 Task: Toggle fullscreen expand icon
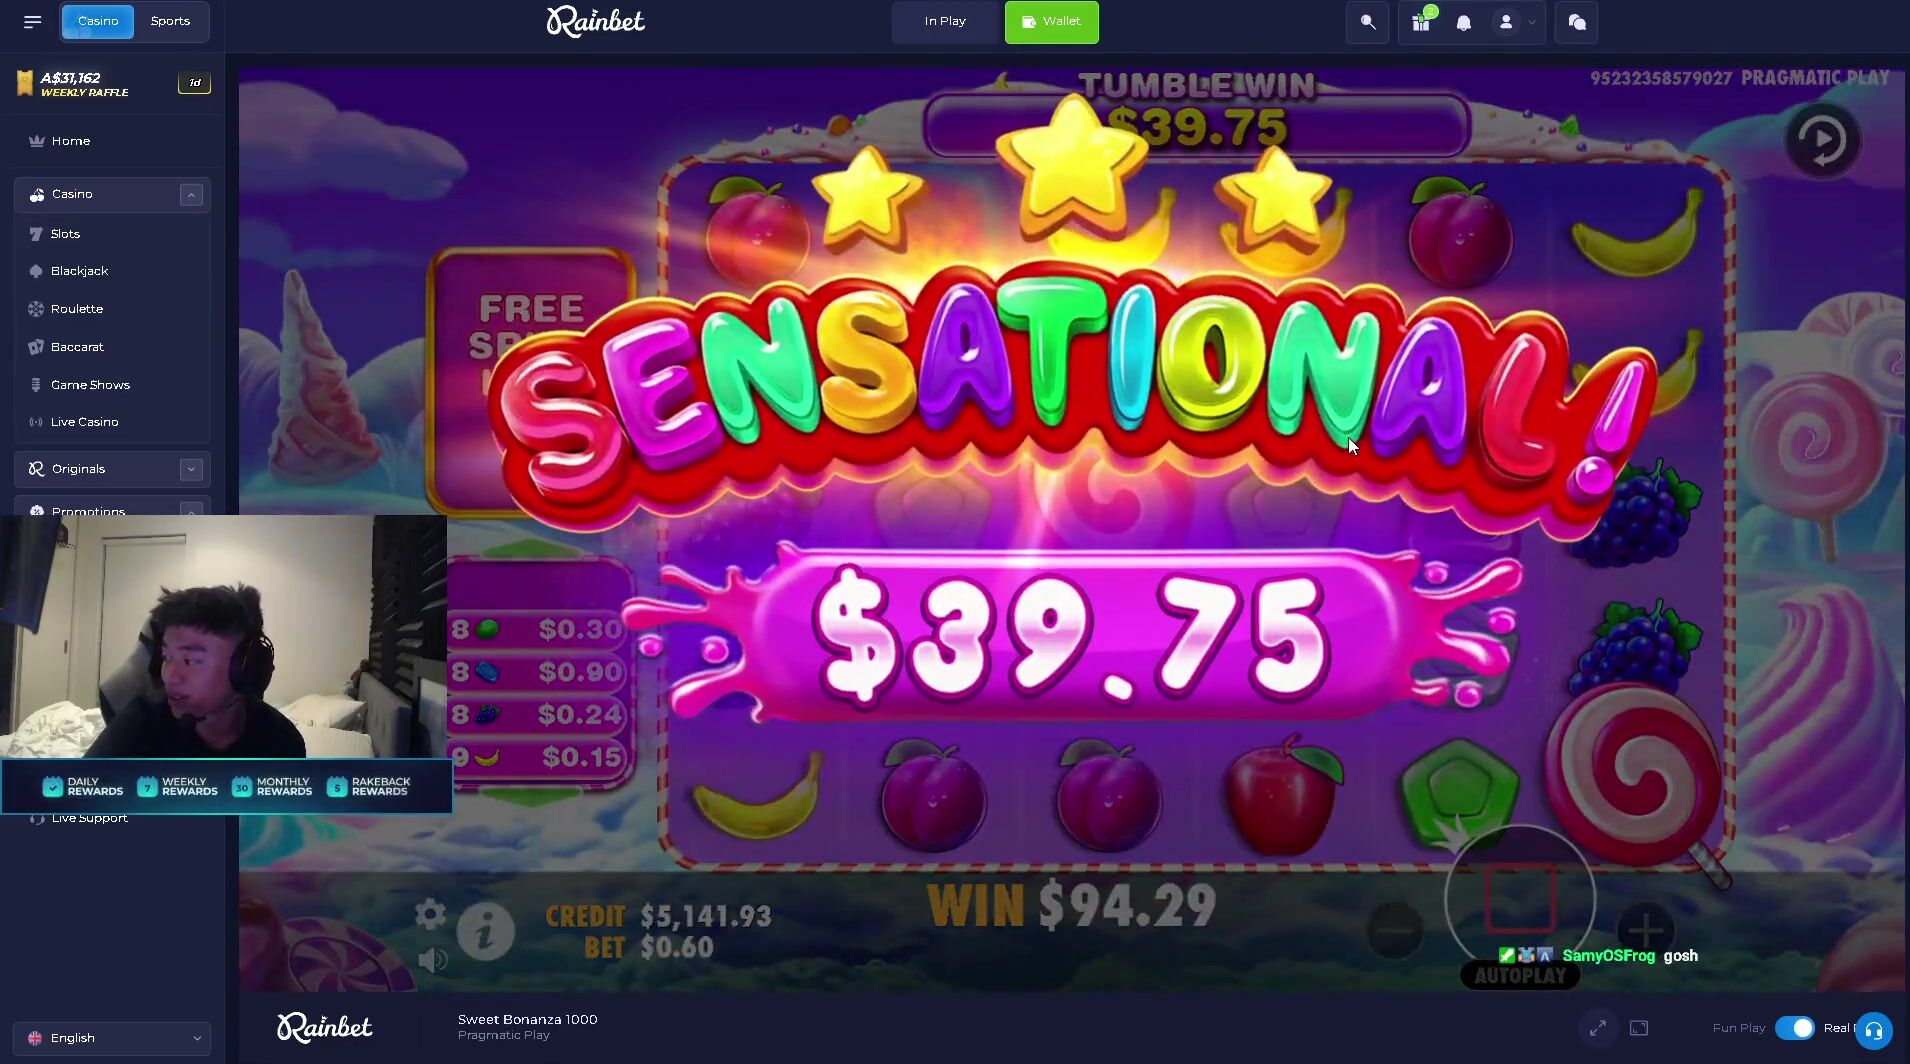pos(1598,1028)
